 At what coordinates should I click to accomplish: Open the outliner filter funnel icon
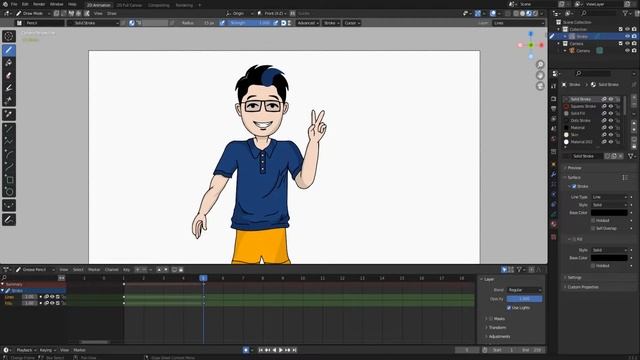click(x=626, y=13)
